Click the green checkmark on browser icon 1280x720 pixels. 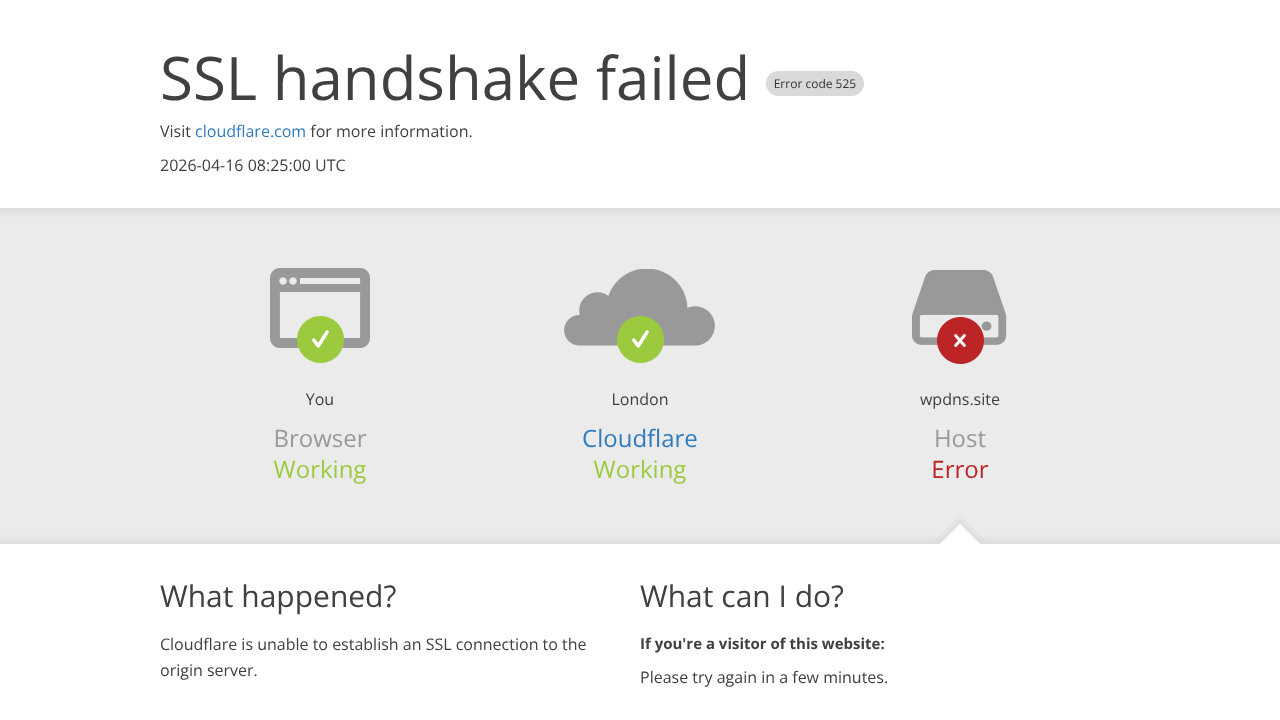click(320, 340)
